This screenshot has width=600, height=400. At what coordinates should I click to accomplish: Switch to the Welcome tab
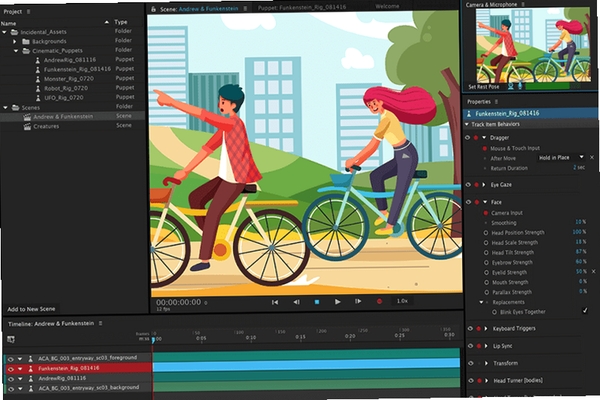[x=387, y=7]
